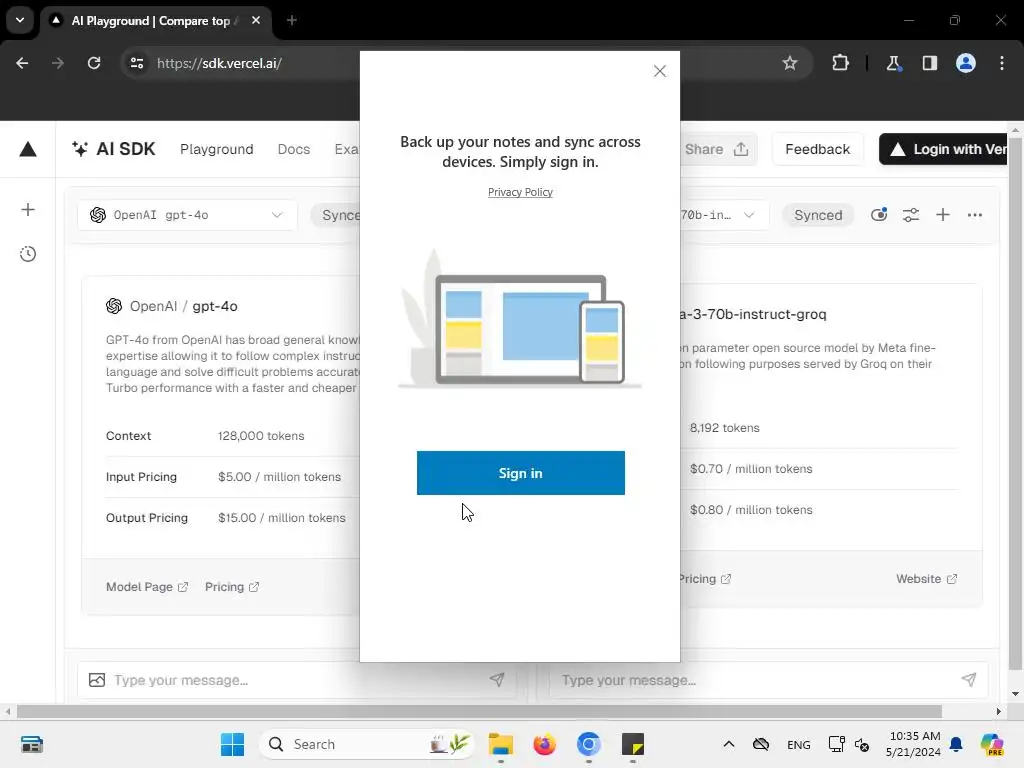Reload the page with refresh icon
Image resolution: width=1024 pixels, height=768 pixels.
point(94,63)
